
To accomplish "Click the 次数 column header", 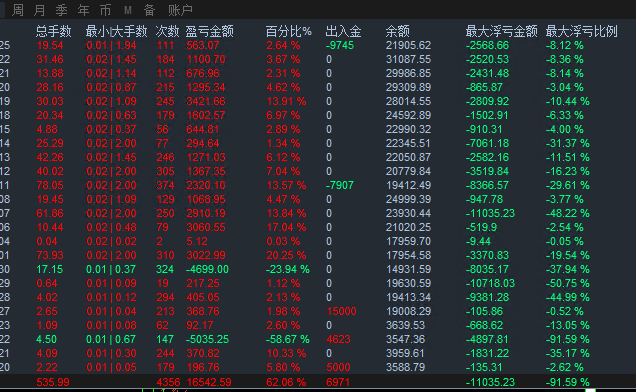I will pyautogui.click(x=167, y=31).
